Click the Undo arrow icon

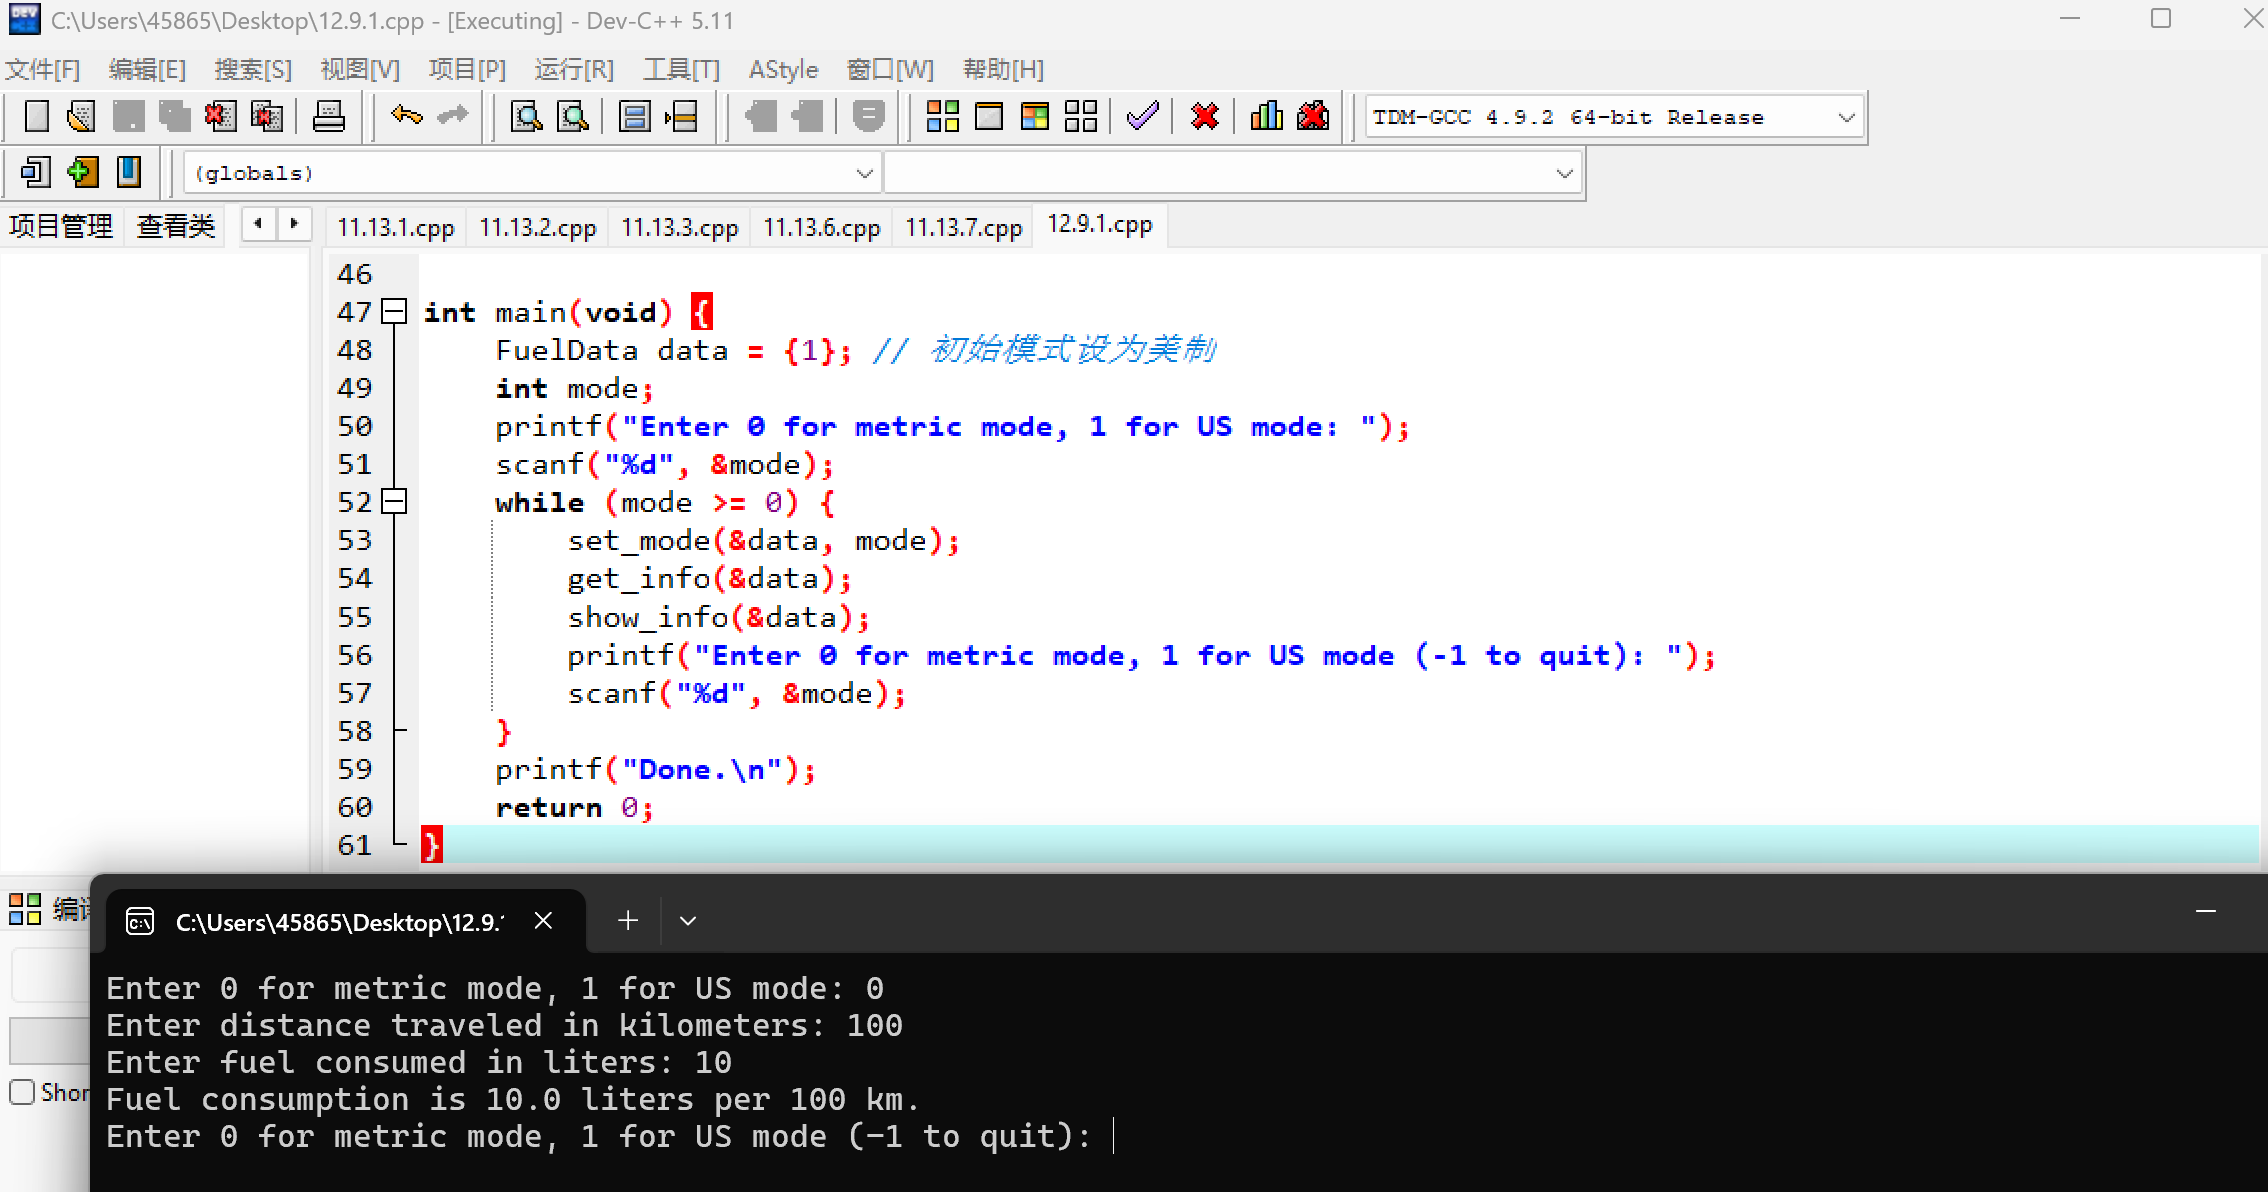coord(406,116)
